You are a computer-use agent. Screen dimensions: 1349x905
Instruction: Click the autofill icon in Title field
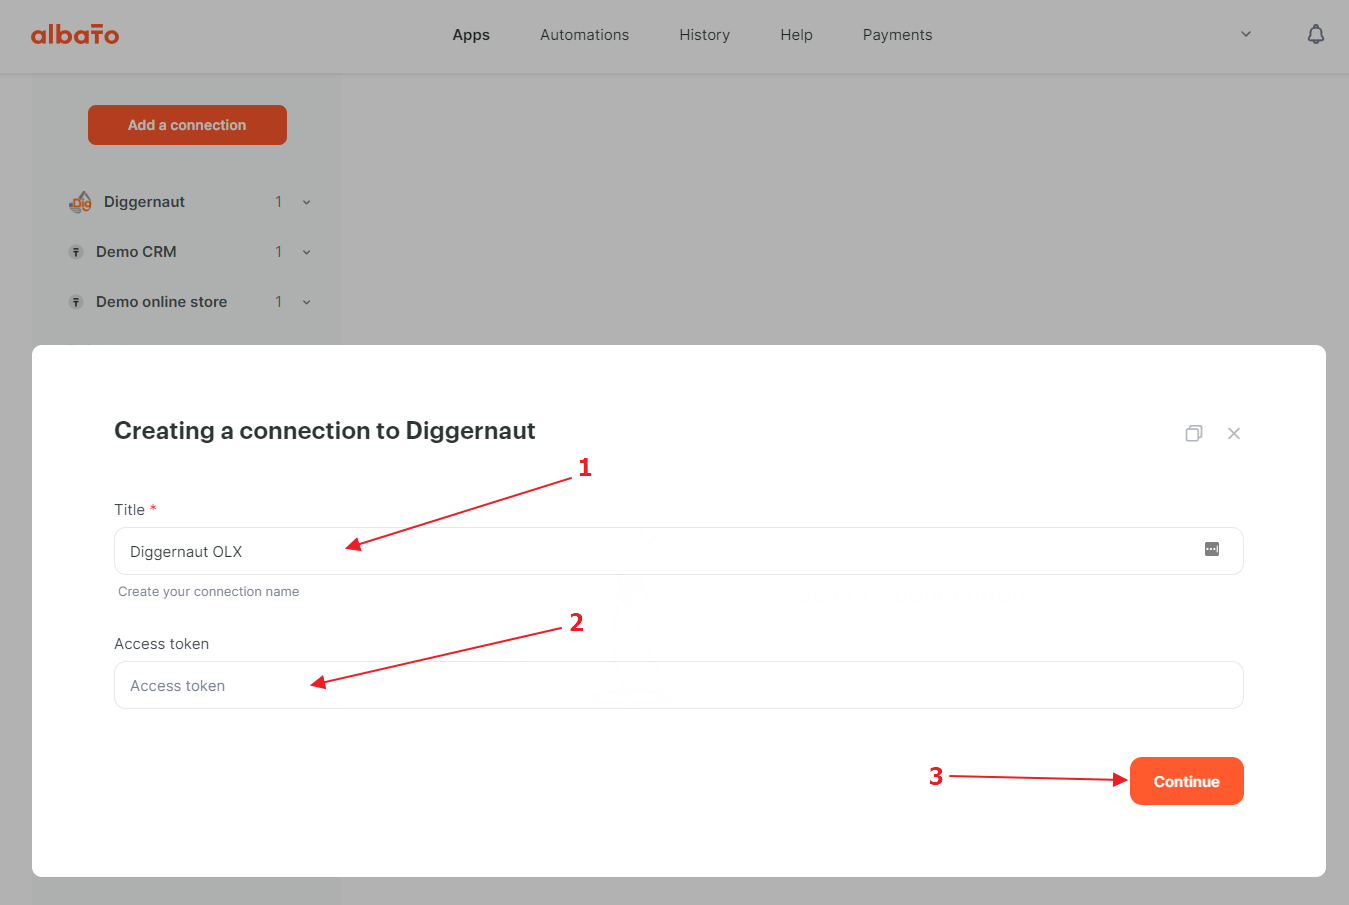[1212, 549]
